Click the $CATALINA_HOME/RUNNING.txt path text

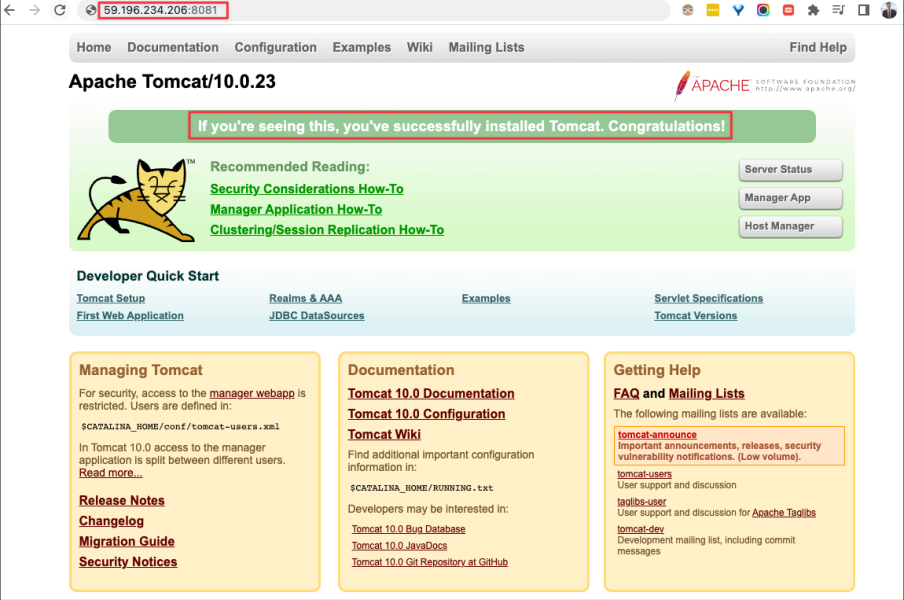tap(422, 488)
